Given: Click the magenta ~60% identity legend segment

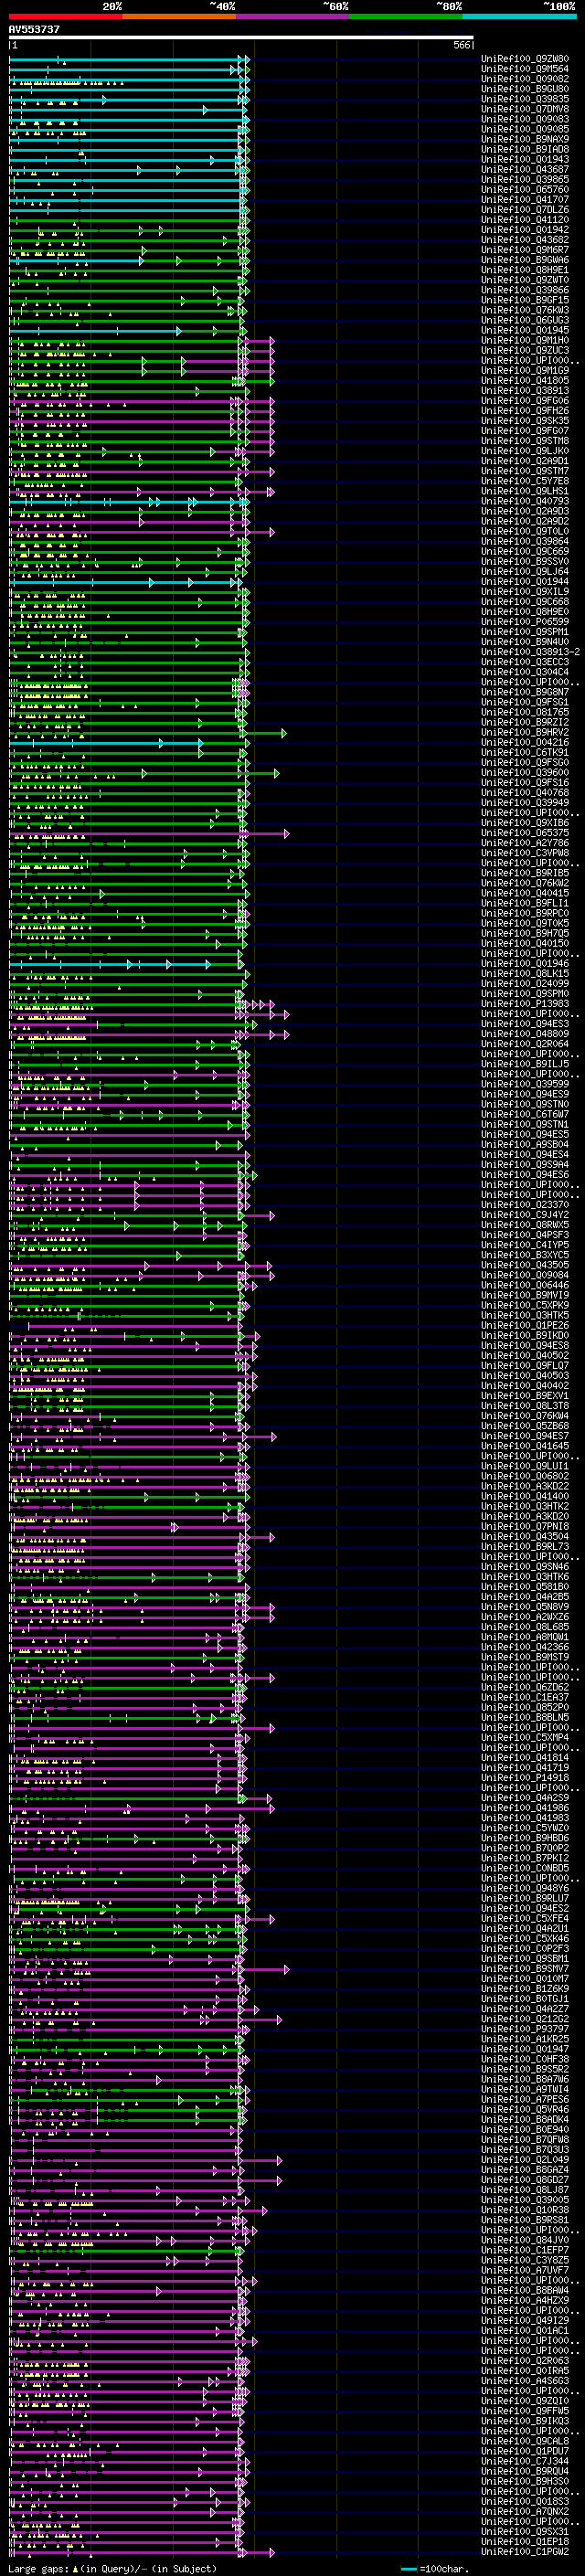Looking at the screenshot, I should 293,16.
